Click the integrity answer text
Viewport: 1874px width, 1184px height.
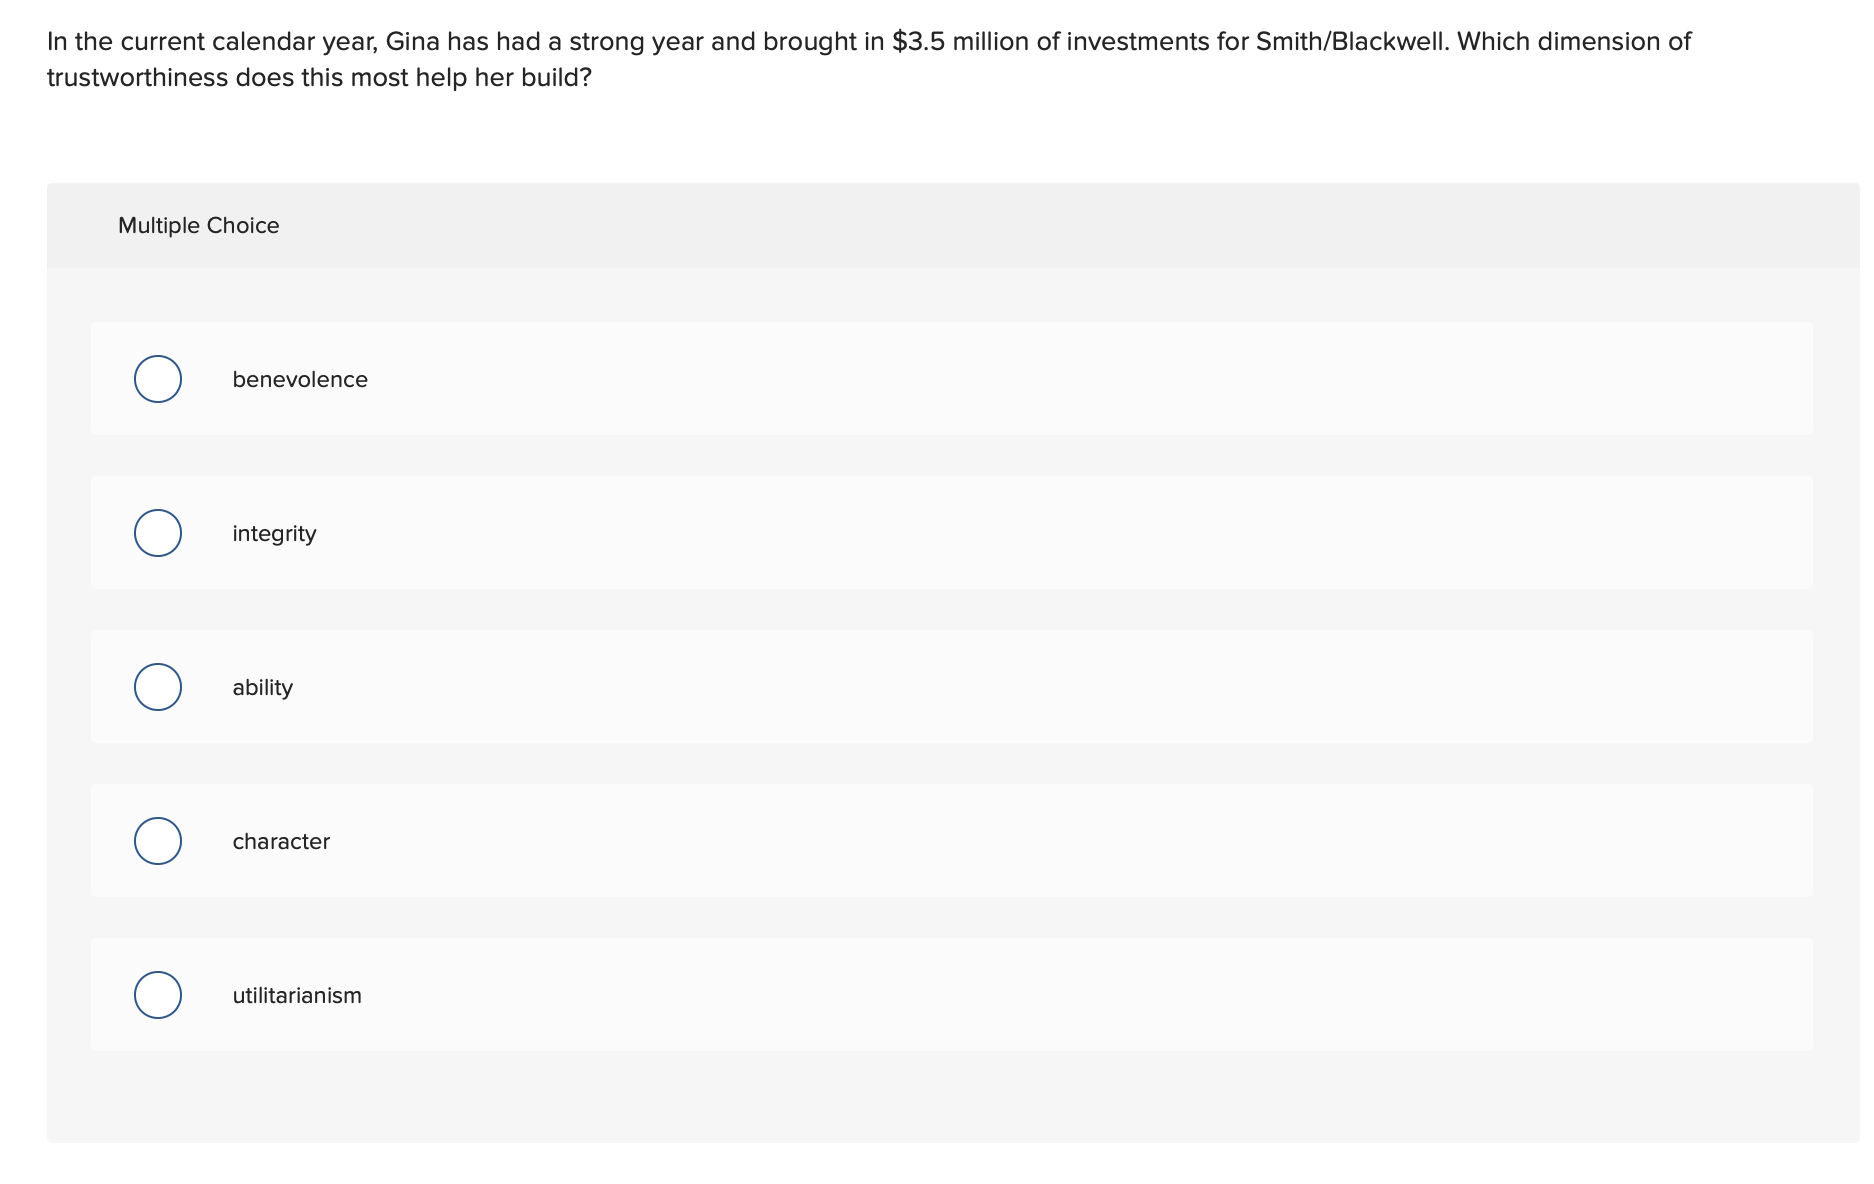pos(274,533)
